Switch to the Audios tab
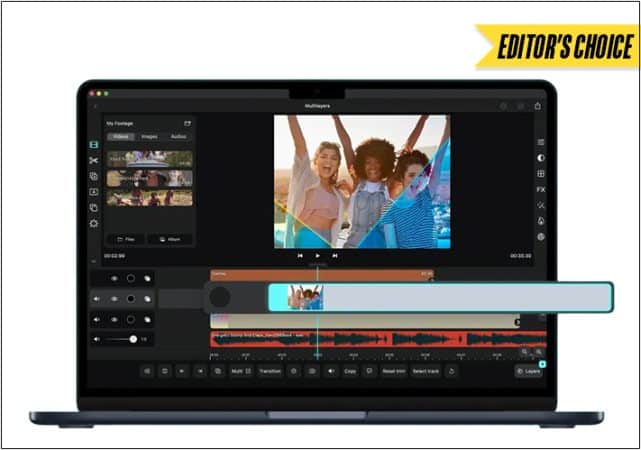This screenshot has height=450, width=641. point(178,137)
